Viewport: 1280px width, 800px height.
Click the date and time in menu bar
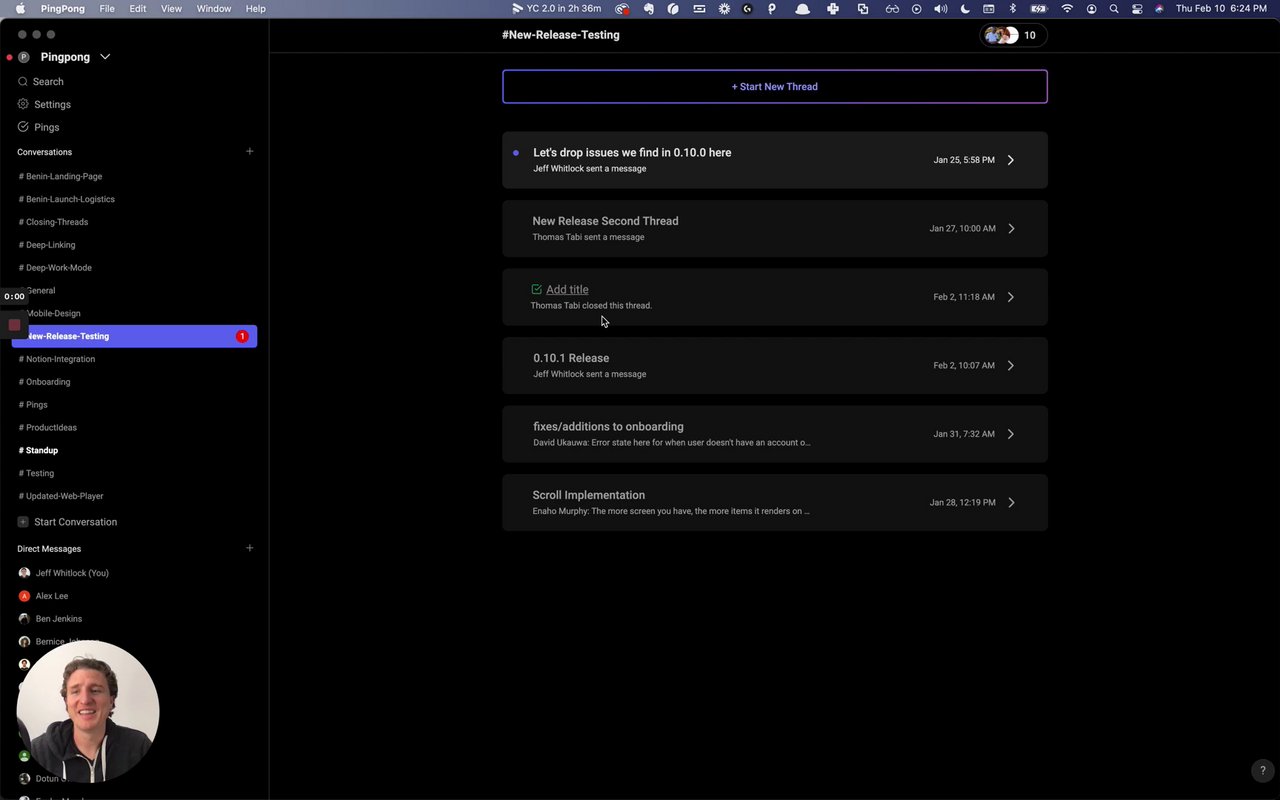tap(1221, 9)
